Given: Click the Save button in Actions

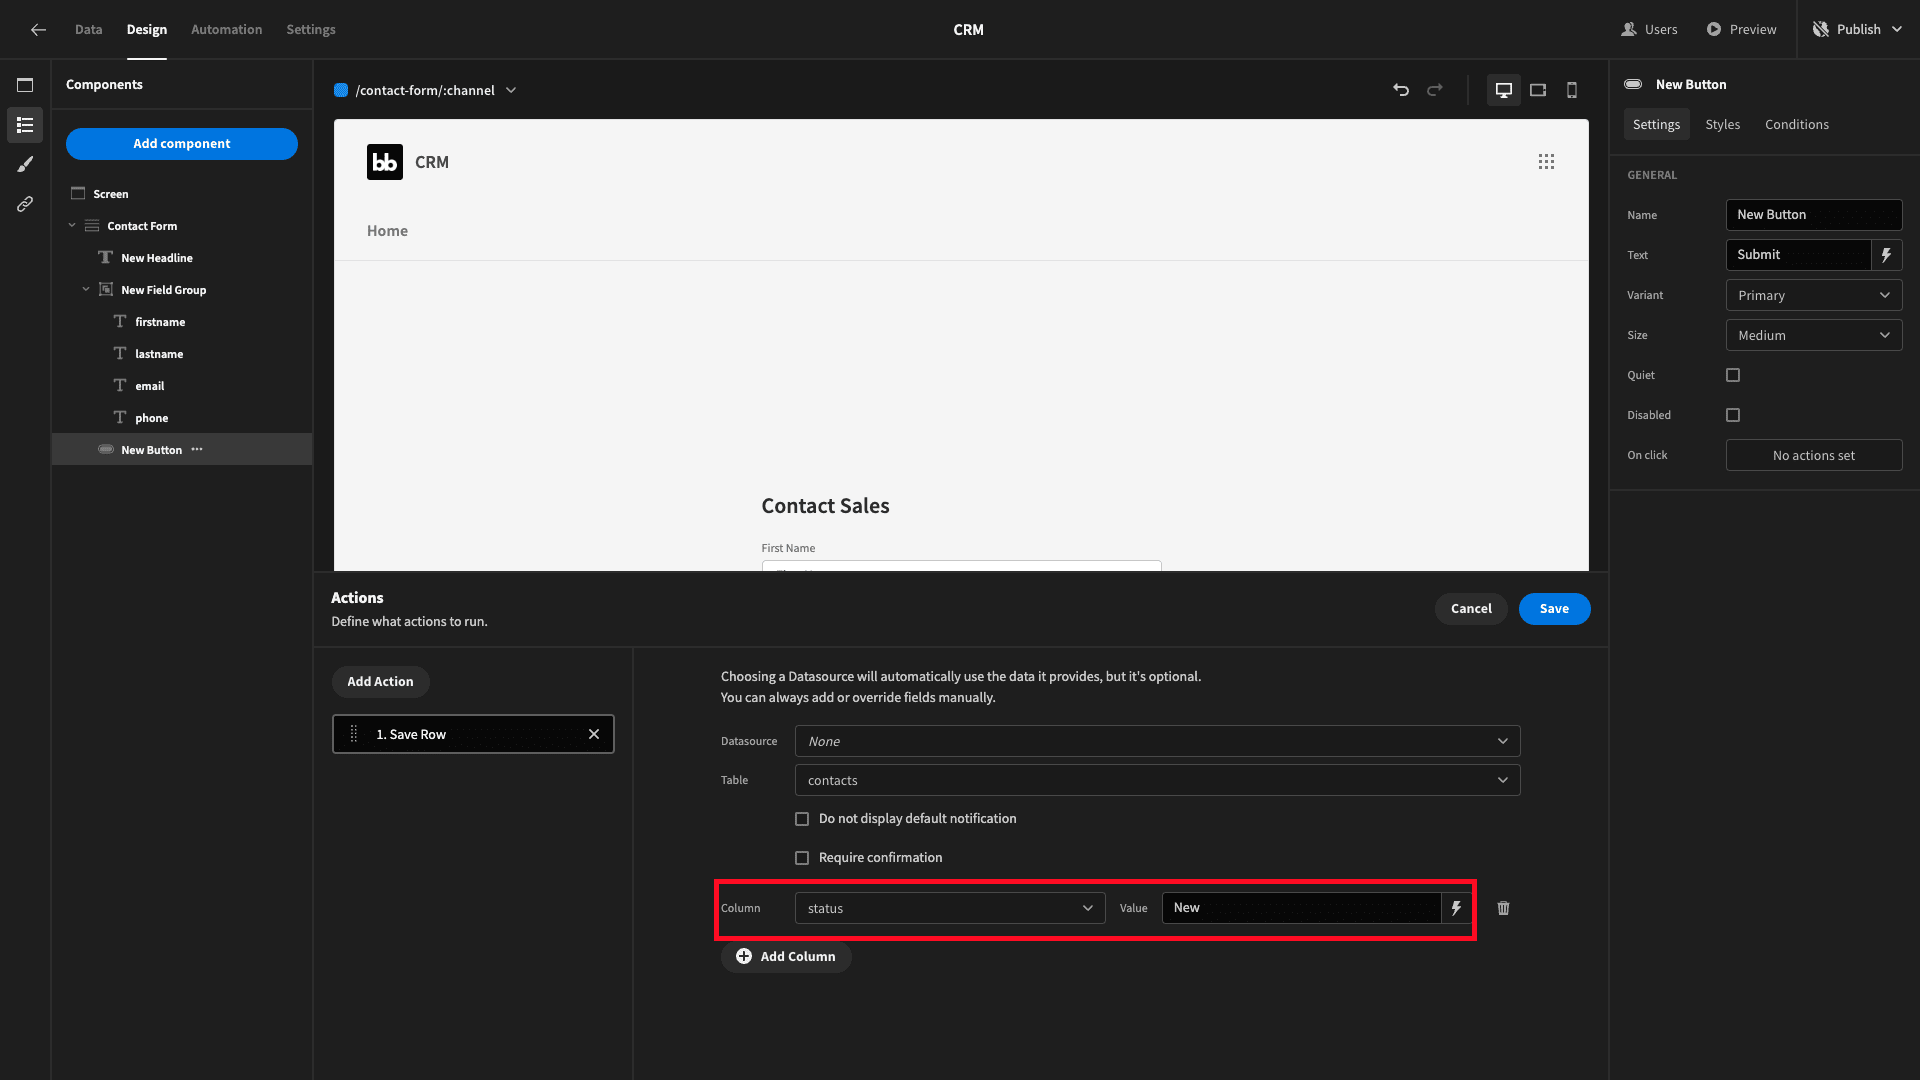Looking at the screenshot, I should [1554, 609].
